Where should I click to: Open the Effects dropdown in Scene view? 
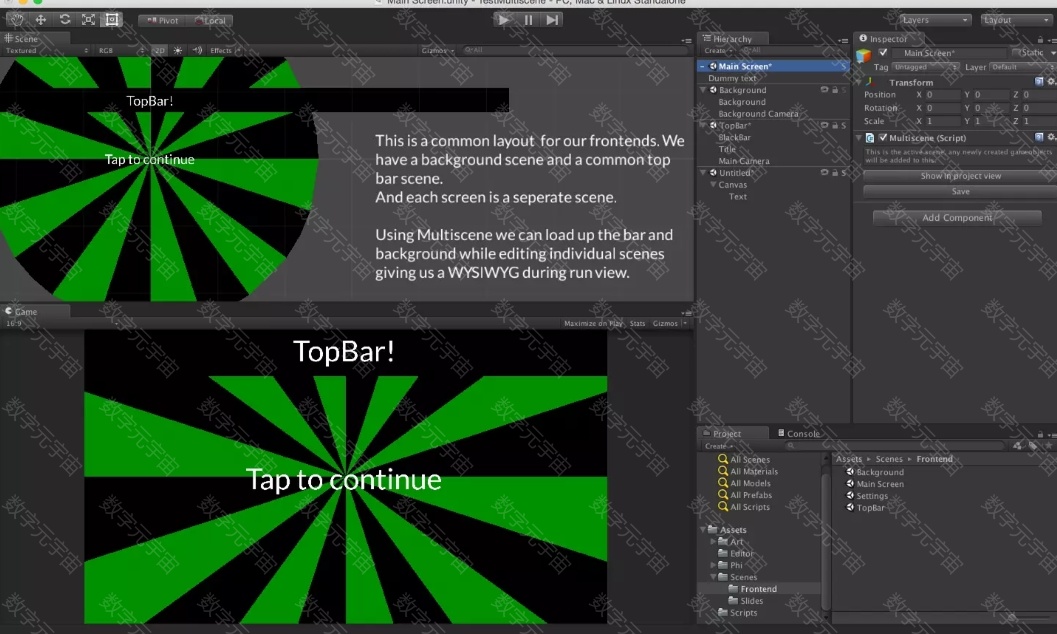tap(225, 51)
